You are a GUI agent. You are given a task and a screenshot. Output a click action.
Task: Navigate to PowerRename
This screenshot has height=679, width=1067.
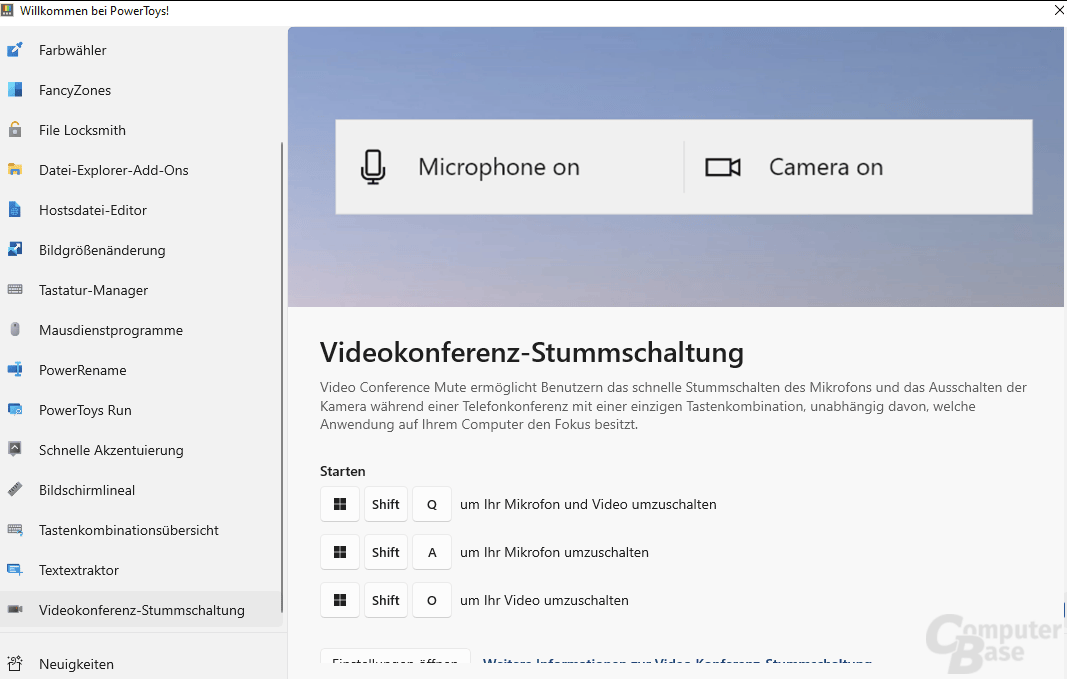coord(141,370)
